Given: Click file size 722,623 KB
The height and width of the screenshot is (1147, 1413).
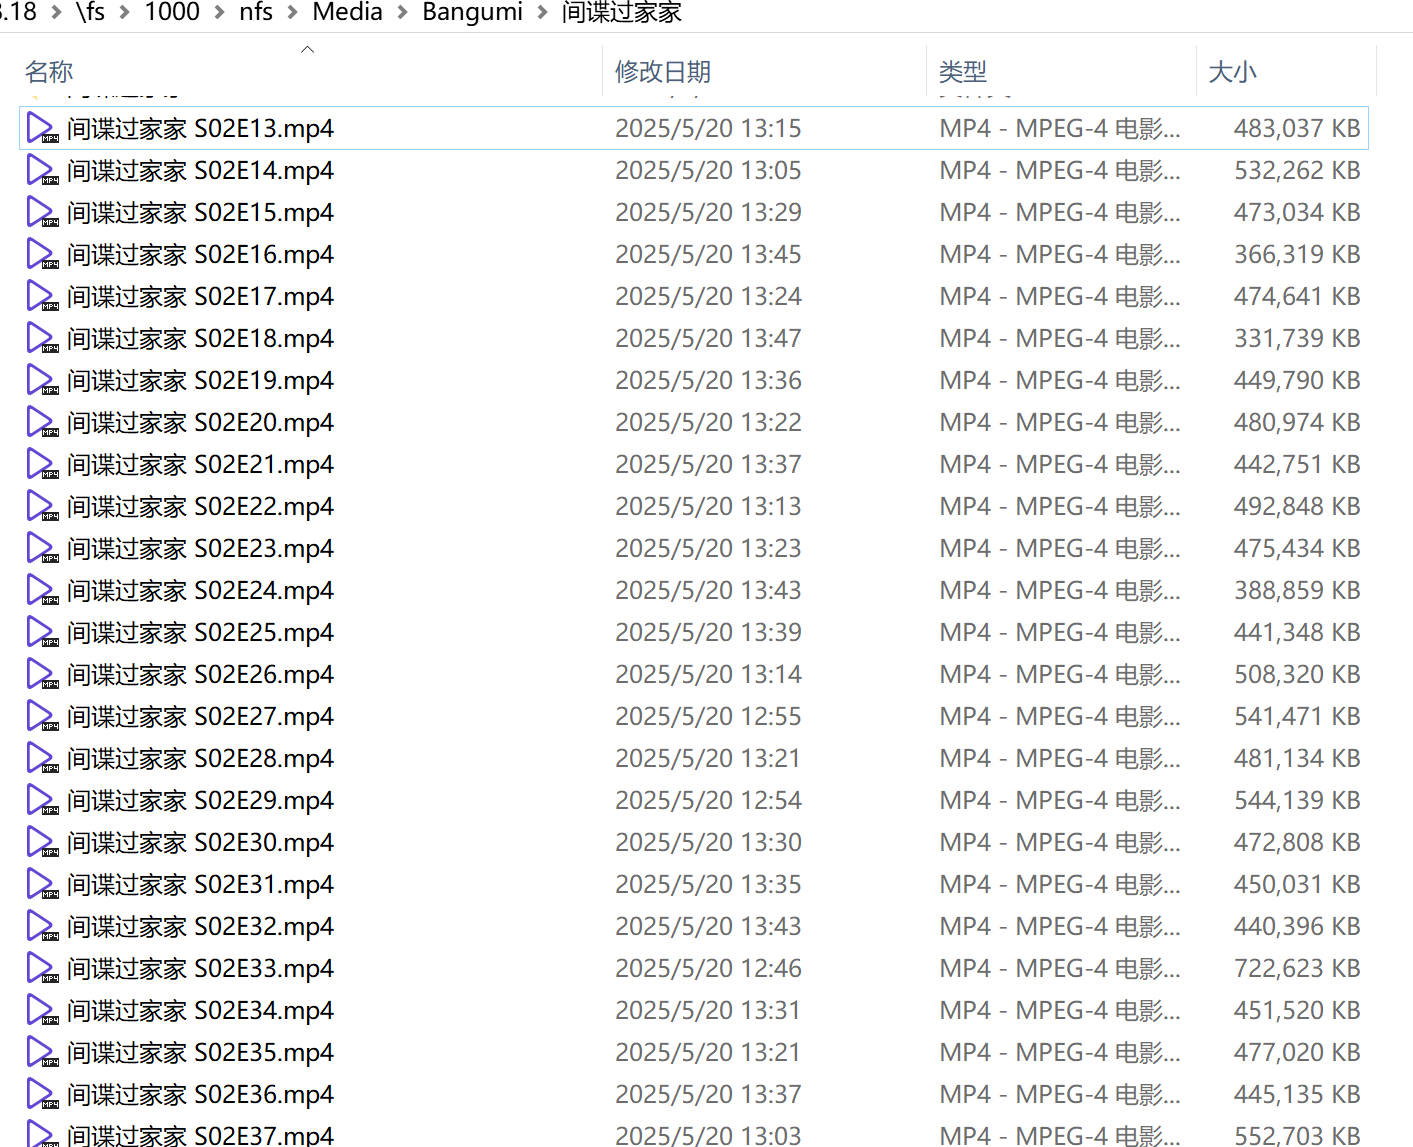Looking at the screenshot, I should pyautogui.click(x=1297, y=968).
